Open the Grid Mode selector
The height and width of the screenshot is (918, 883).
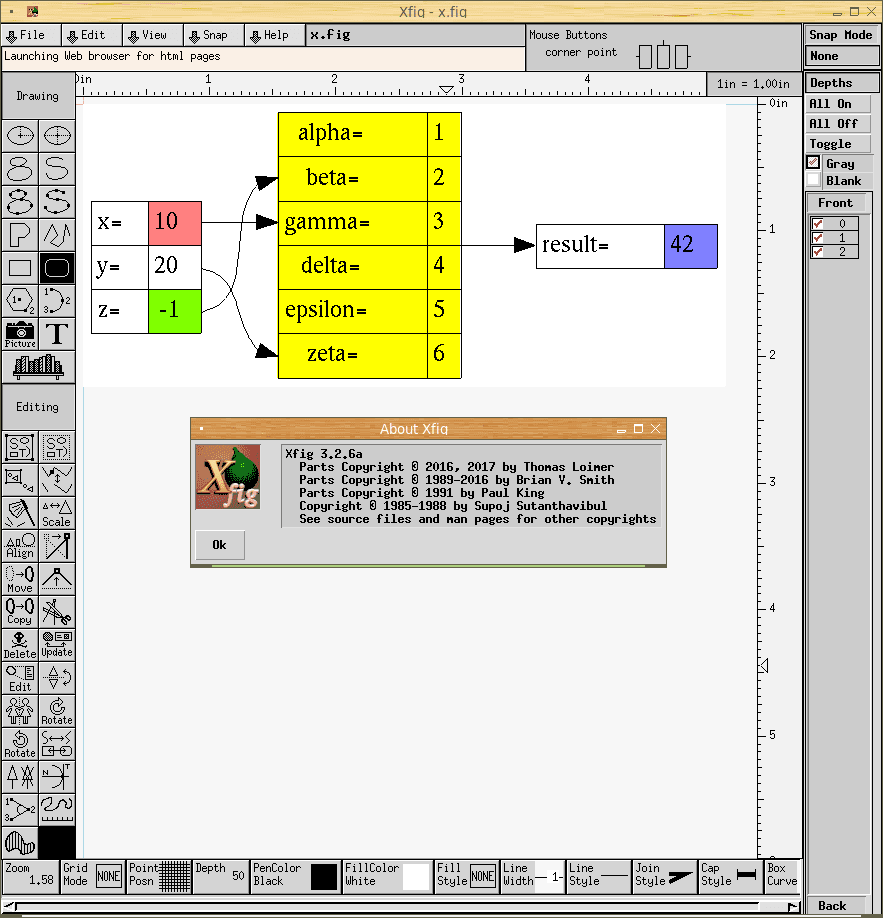(x=93, y=876)
